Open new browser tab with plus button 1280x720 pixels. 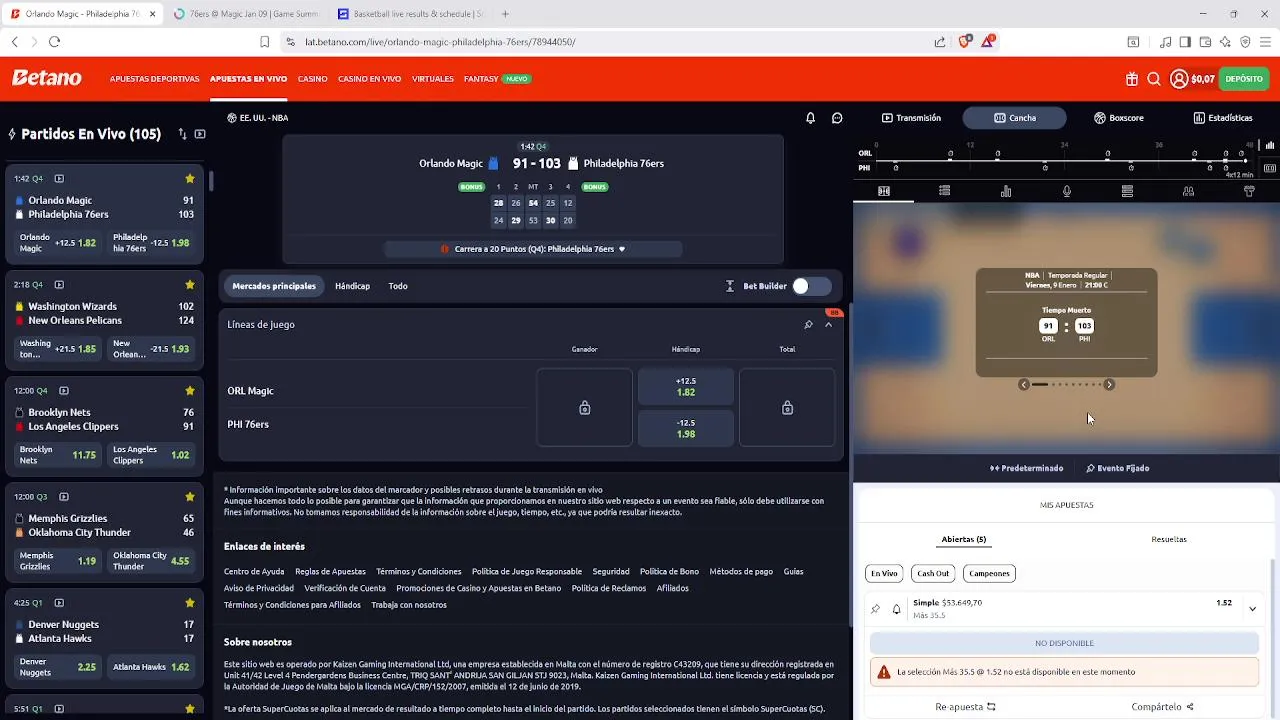505,14
